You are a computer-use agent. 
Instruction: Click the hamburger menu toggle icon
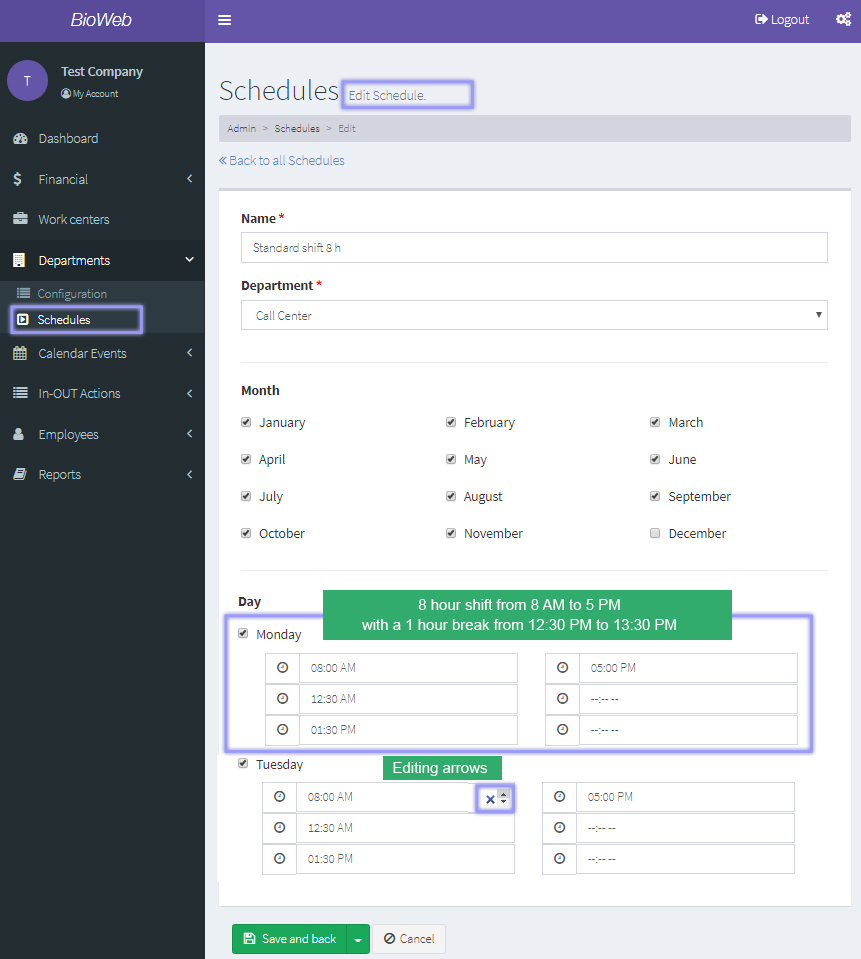click(225, 20)
